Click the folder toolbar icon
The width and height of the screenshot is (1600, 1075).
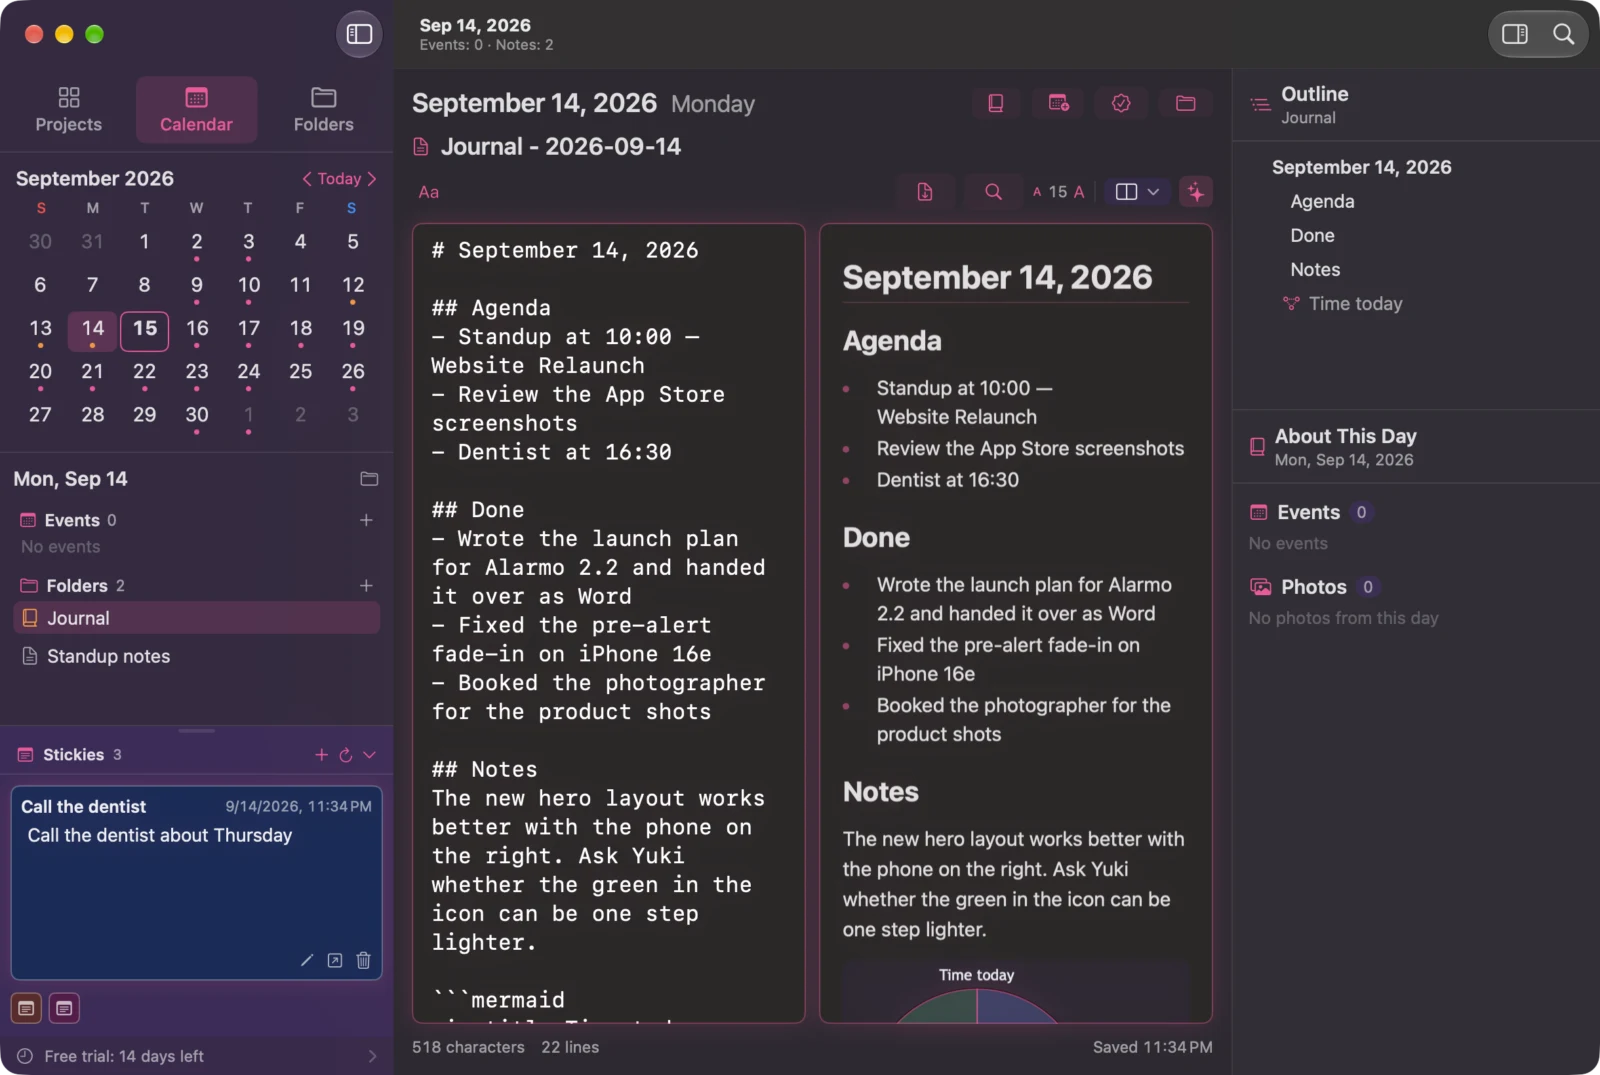pyautogui.click(x=1186, y=103)
